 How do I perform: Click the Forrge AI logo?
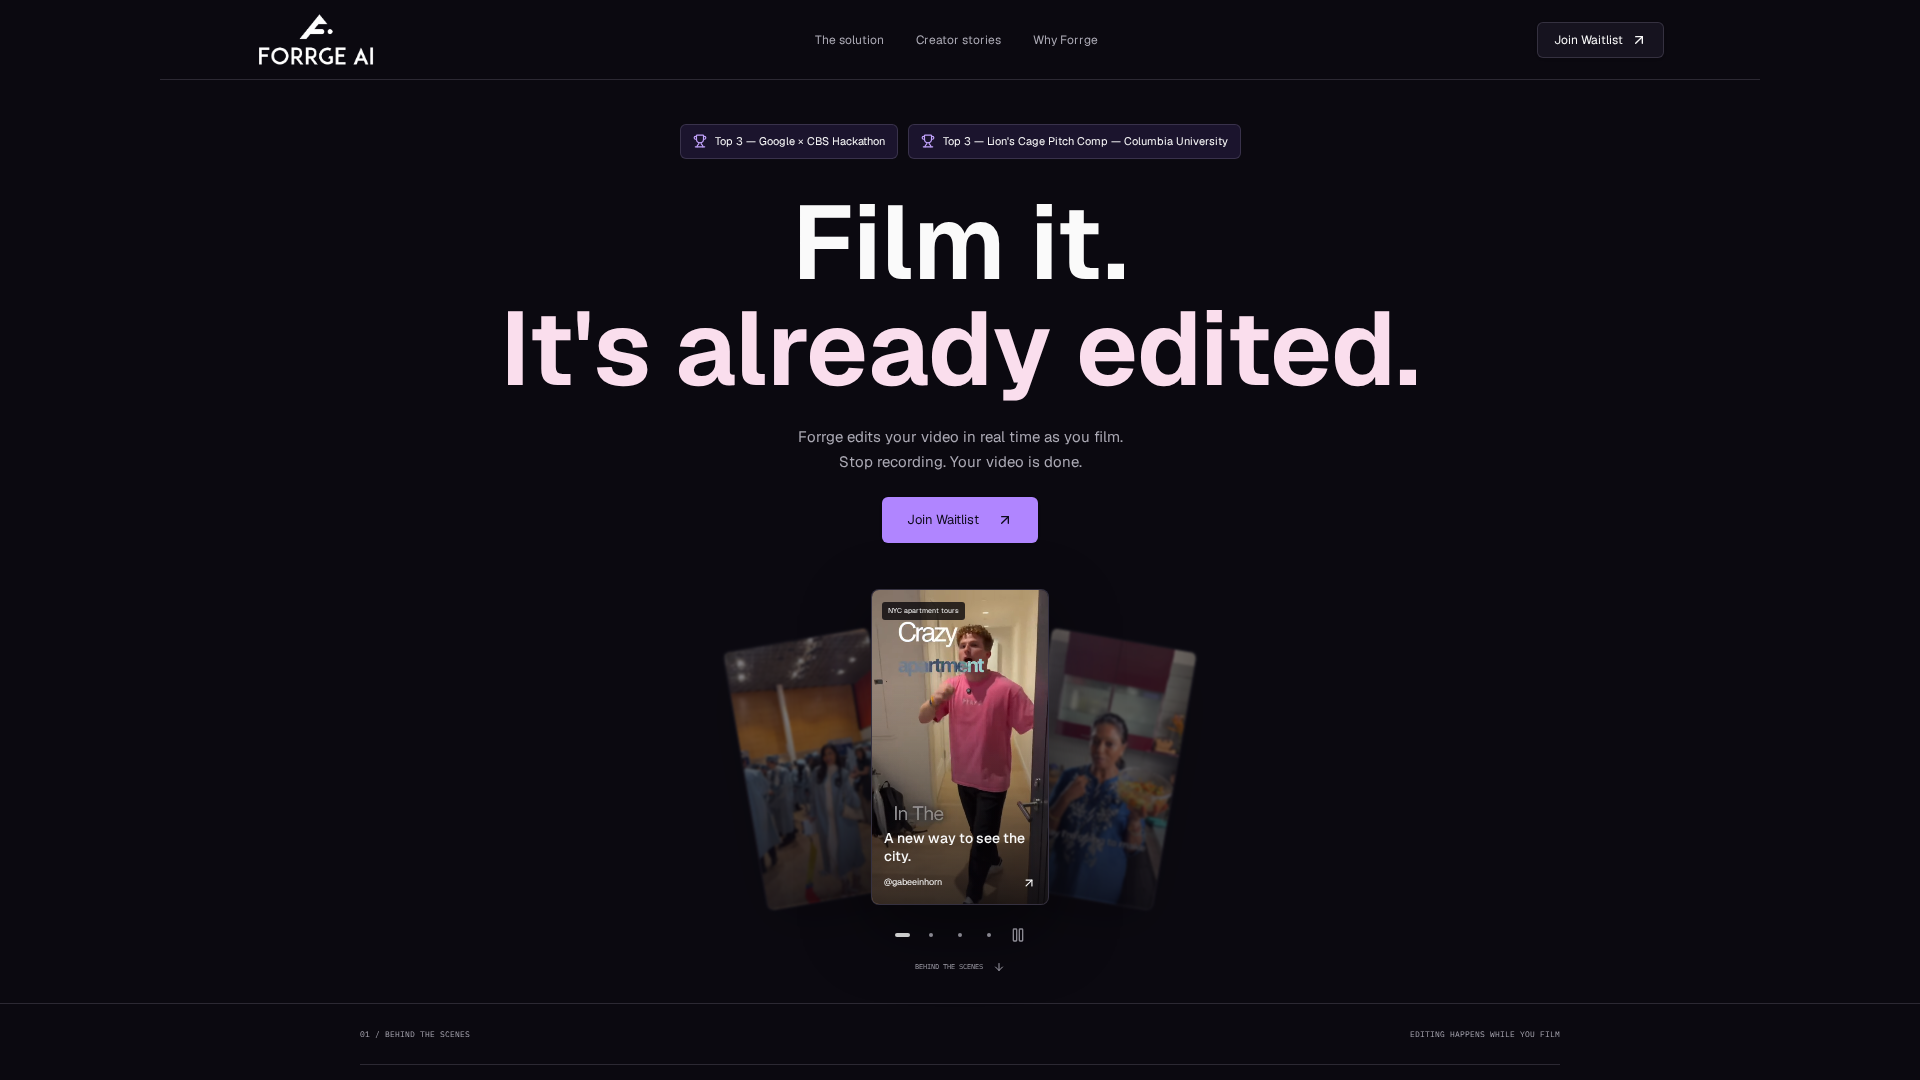[x=316, y=40]
